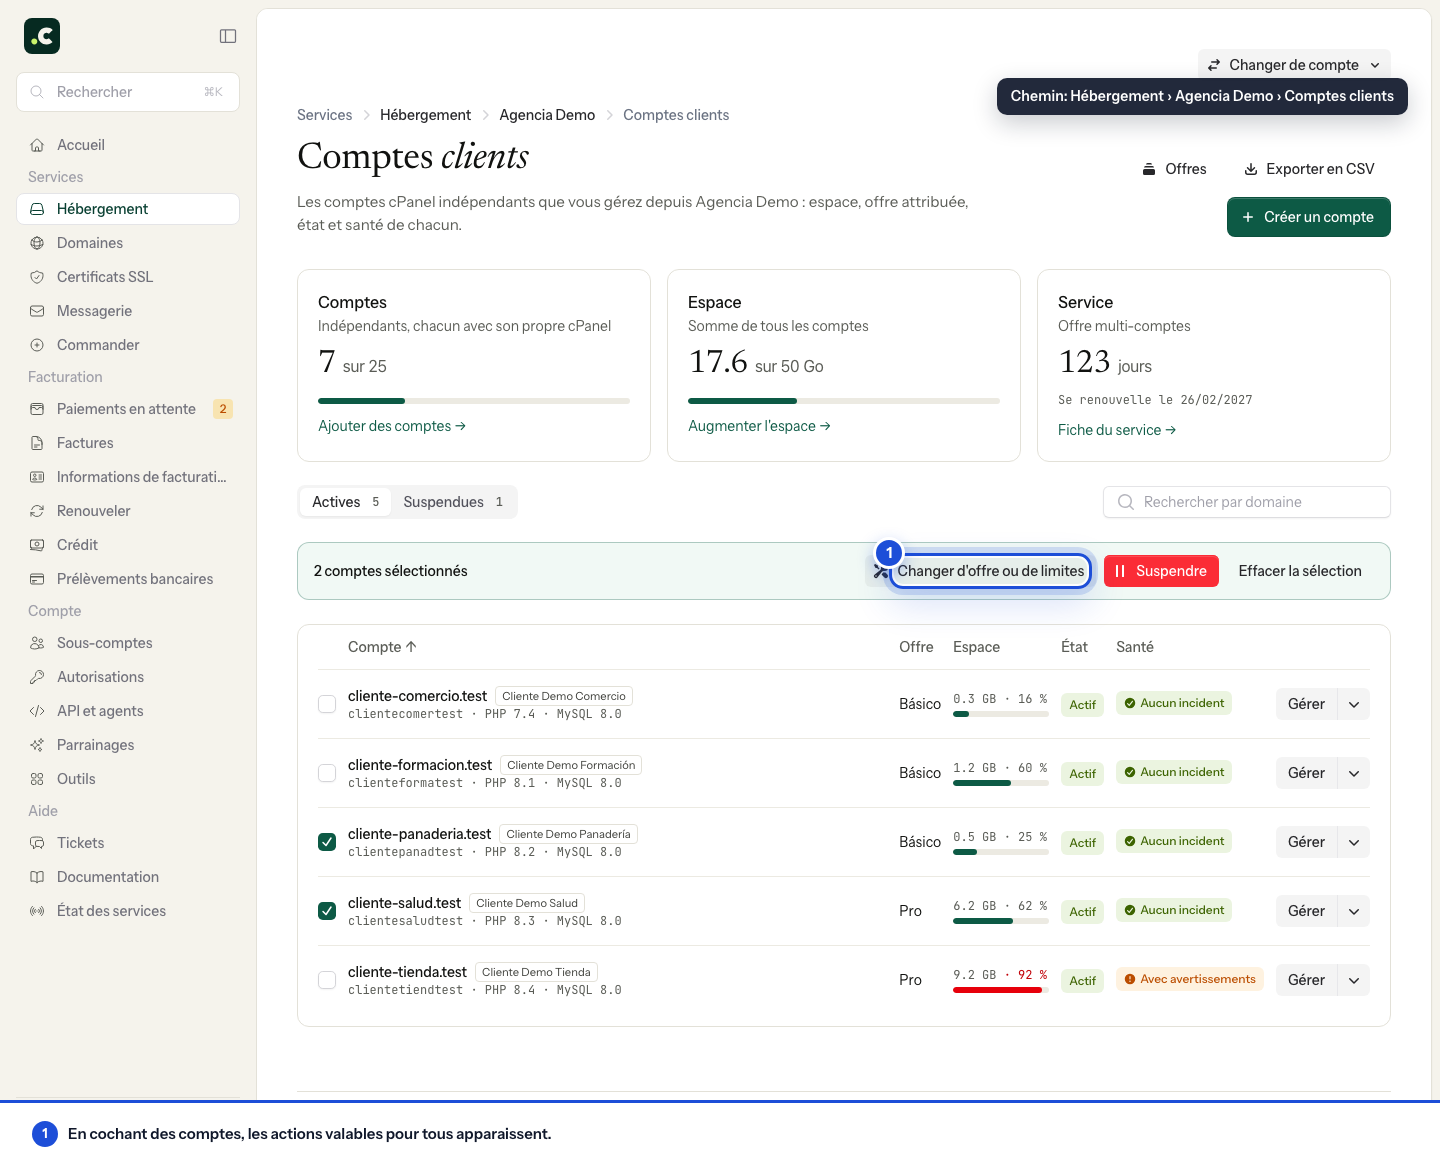Click the Factures document icon
The height and width of the screenshot is (1164, 1440).
click(x=37, y=443)
